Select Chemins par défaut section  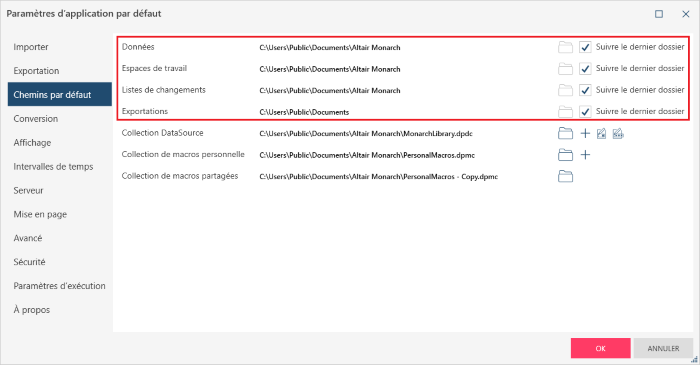click(x=59, y=94)
